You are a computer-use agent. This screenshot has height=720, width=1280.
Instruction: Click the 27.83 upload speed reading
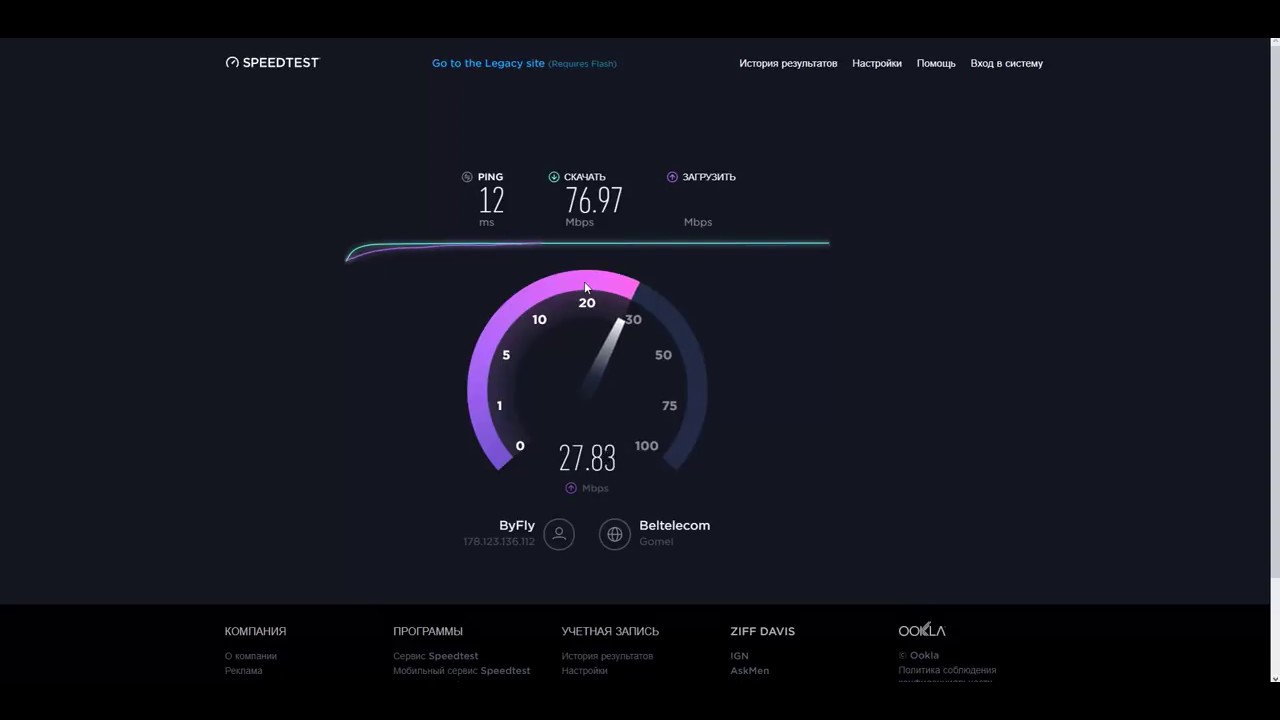(587, 458)
